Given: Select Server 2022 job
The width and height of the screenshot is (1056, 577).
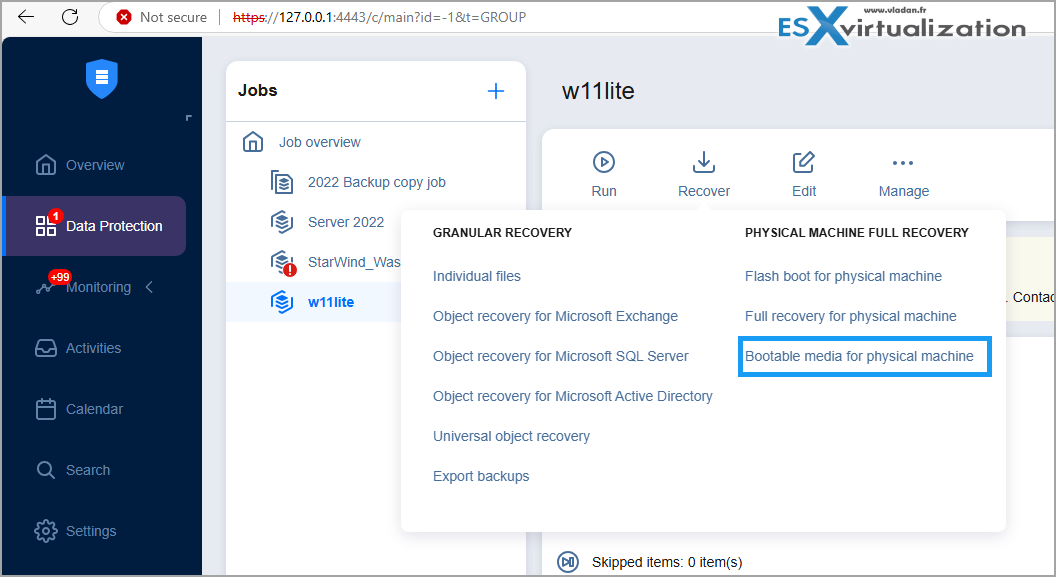Looking at the screenshot, I should point(345,222).
